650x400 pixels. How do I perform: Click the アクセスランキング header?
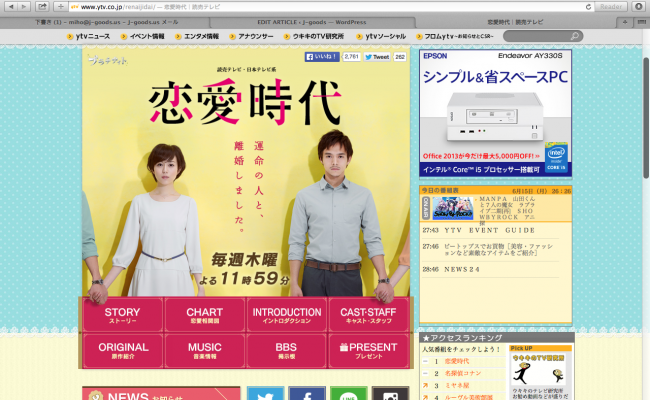pos(497,338)
